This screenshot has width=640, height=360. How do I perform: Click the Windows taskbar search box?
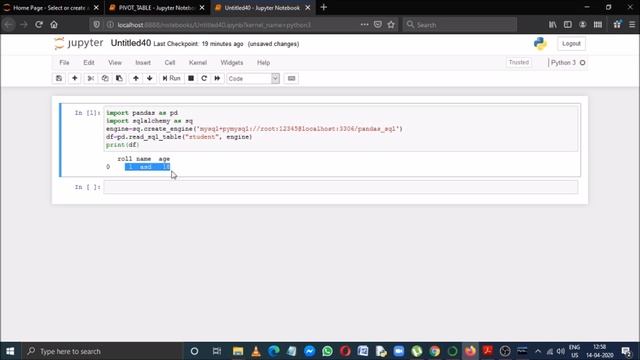point(102,351)
